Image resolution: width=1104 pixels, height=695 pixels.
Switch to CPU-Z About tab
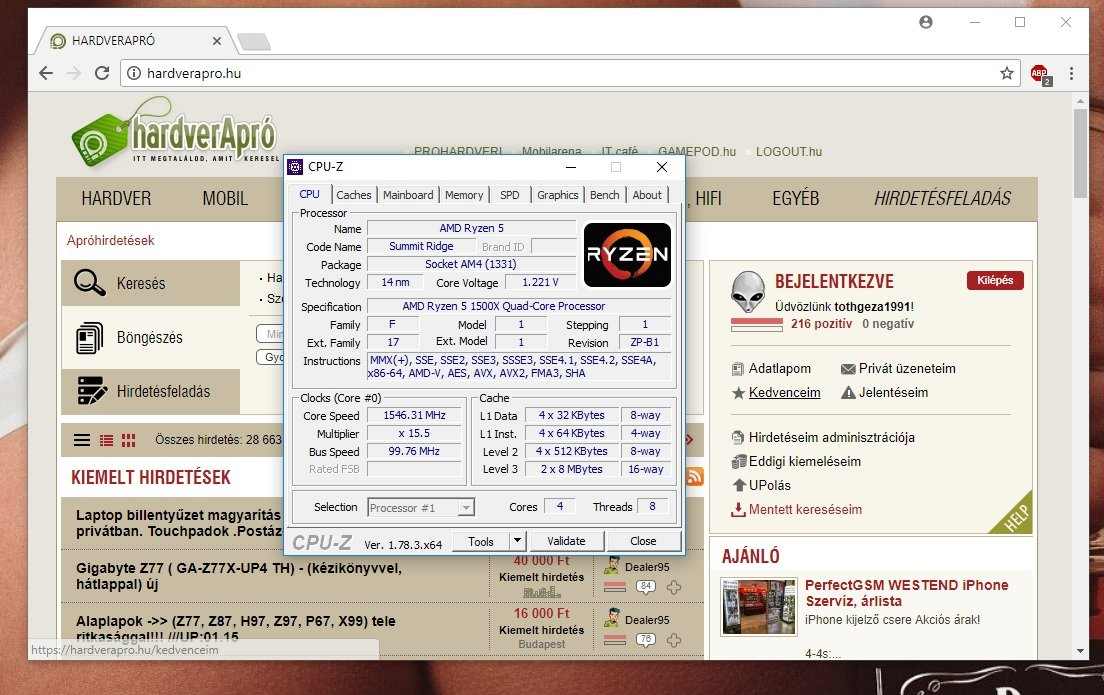pyautogui.click(x=646, y=195)
